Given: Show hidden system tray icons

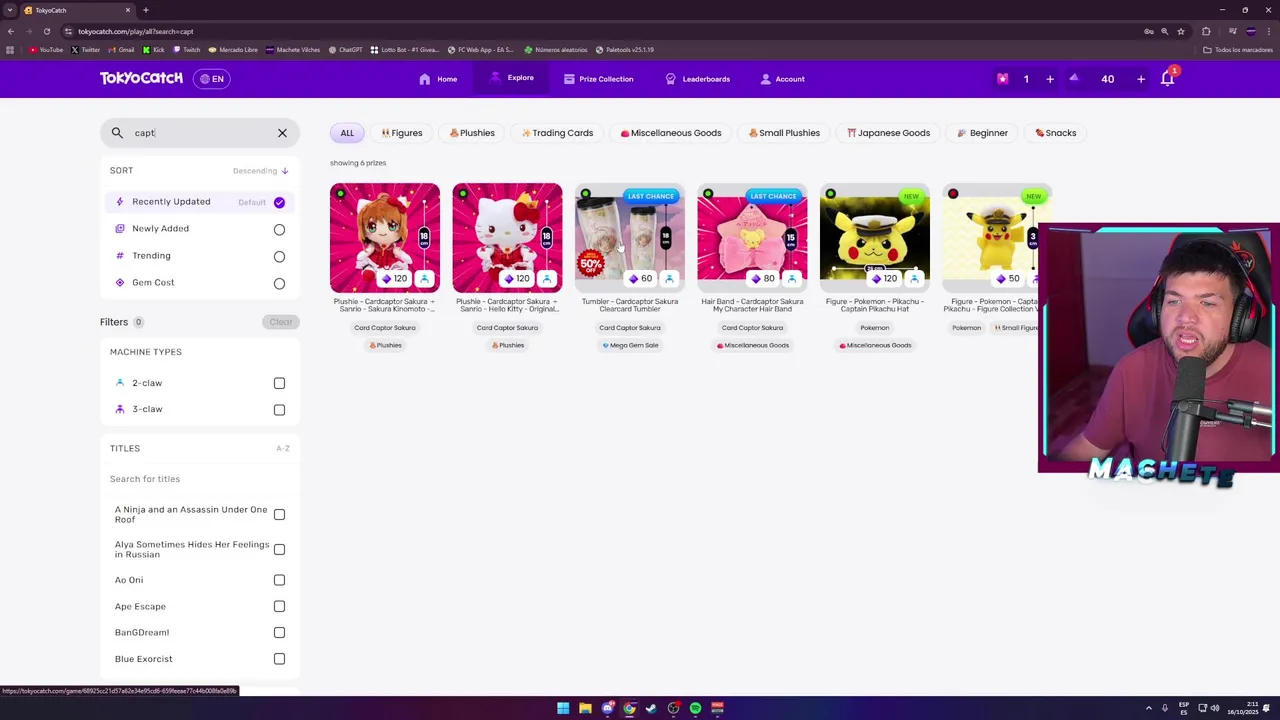Looking at the screenshot, I should (1149, 708).
